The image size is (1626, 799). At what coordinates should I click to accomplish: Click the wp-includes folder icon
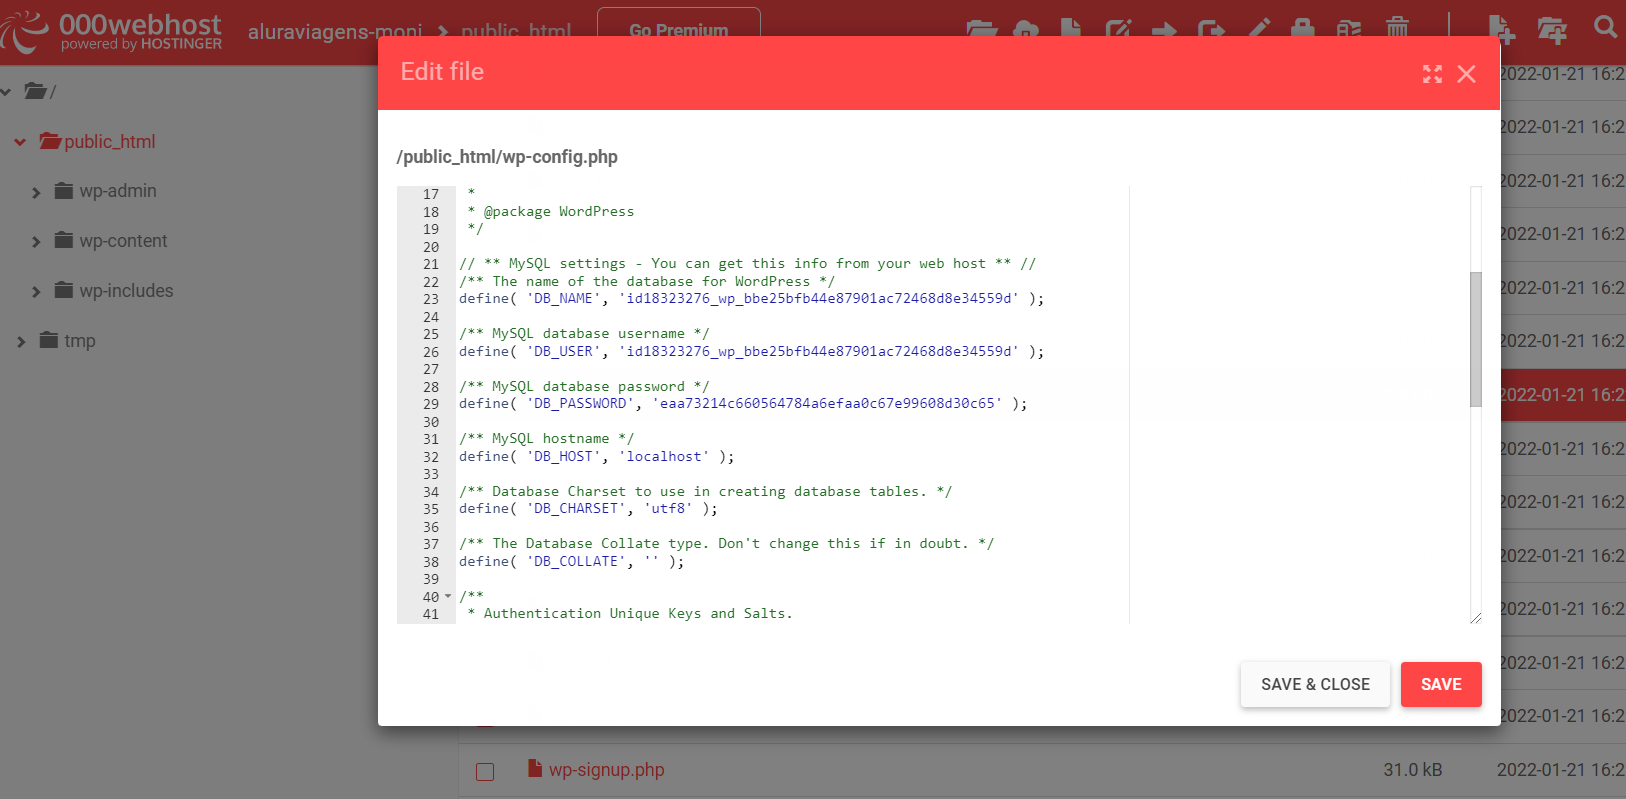(x=64, y=290)
